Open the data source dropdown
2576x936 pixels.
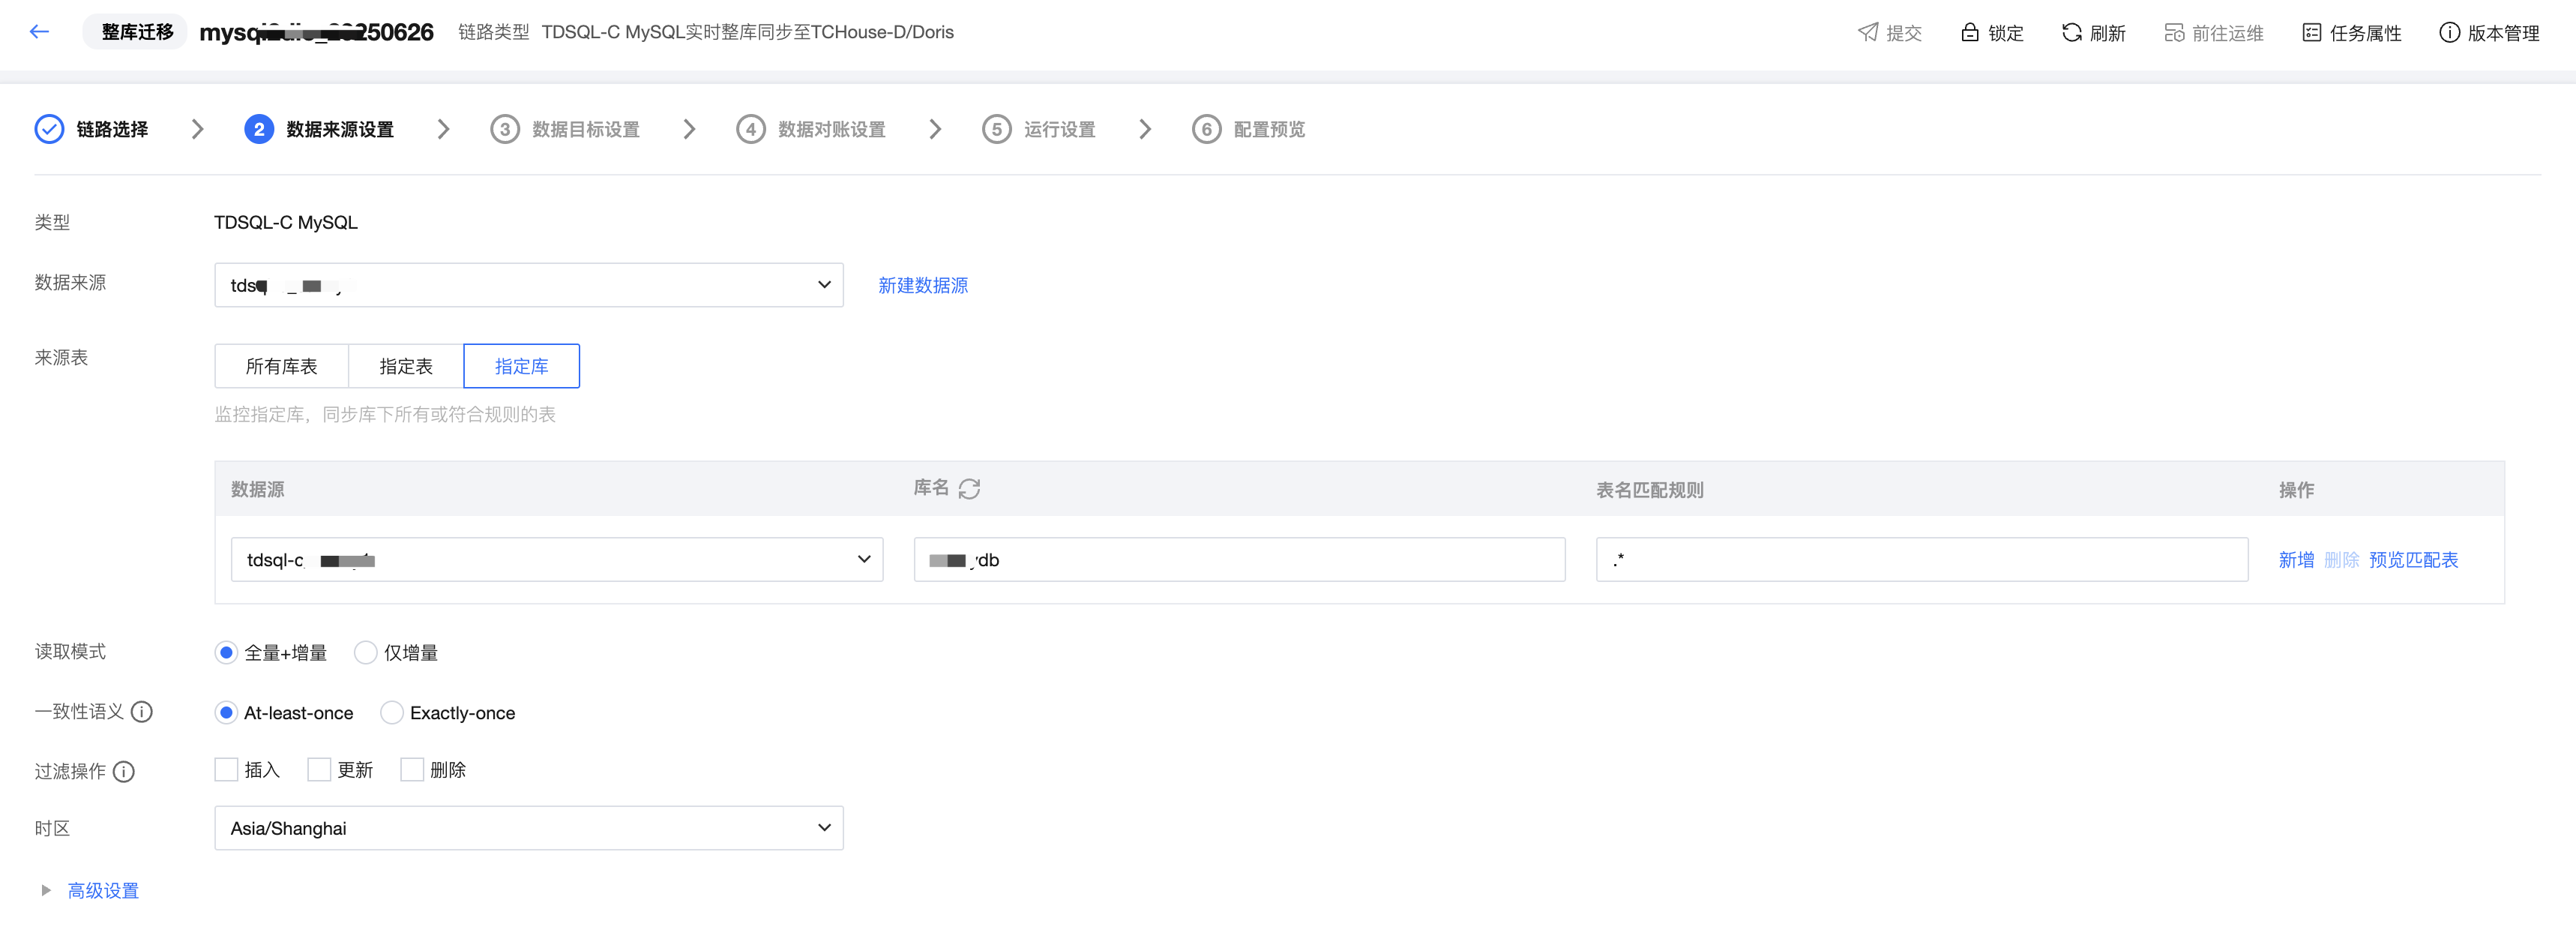(528, 285)
